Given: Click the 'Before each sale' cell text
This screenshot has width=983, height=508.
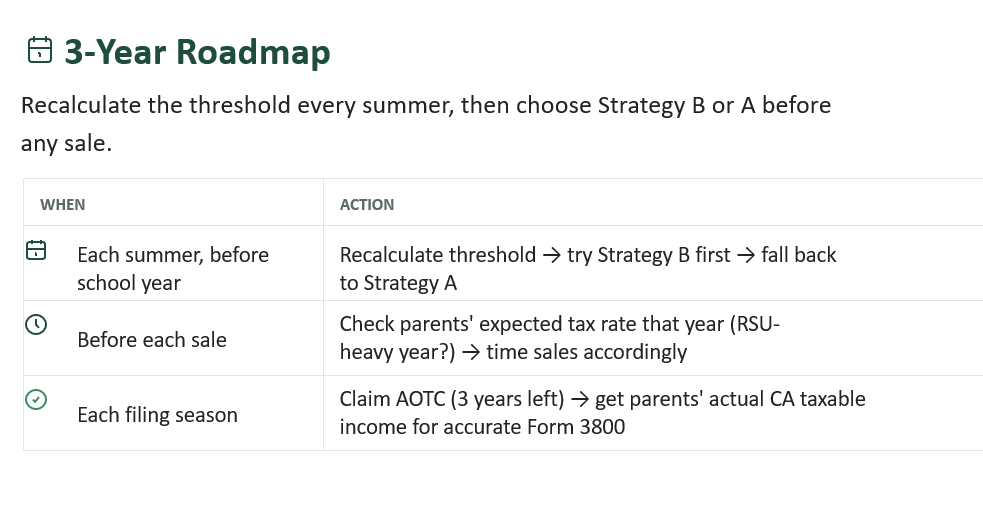Looking at the screenshot, I should (x=152, y=339).
